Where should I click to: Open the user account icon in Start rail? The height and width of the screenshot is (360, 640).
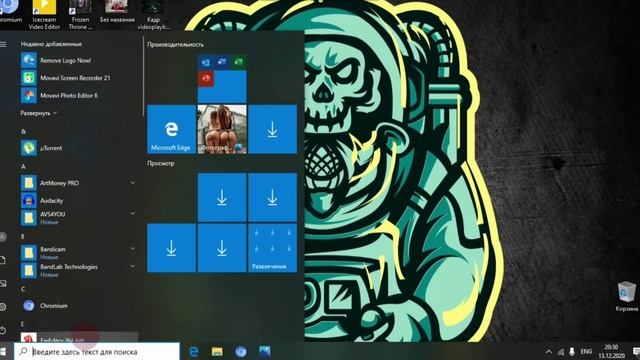pos(3,237)
